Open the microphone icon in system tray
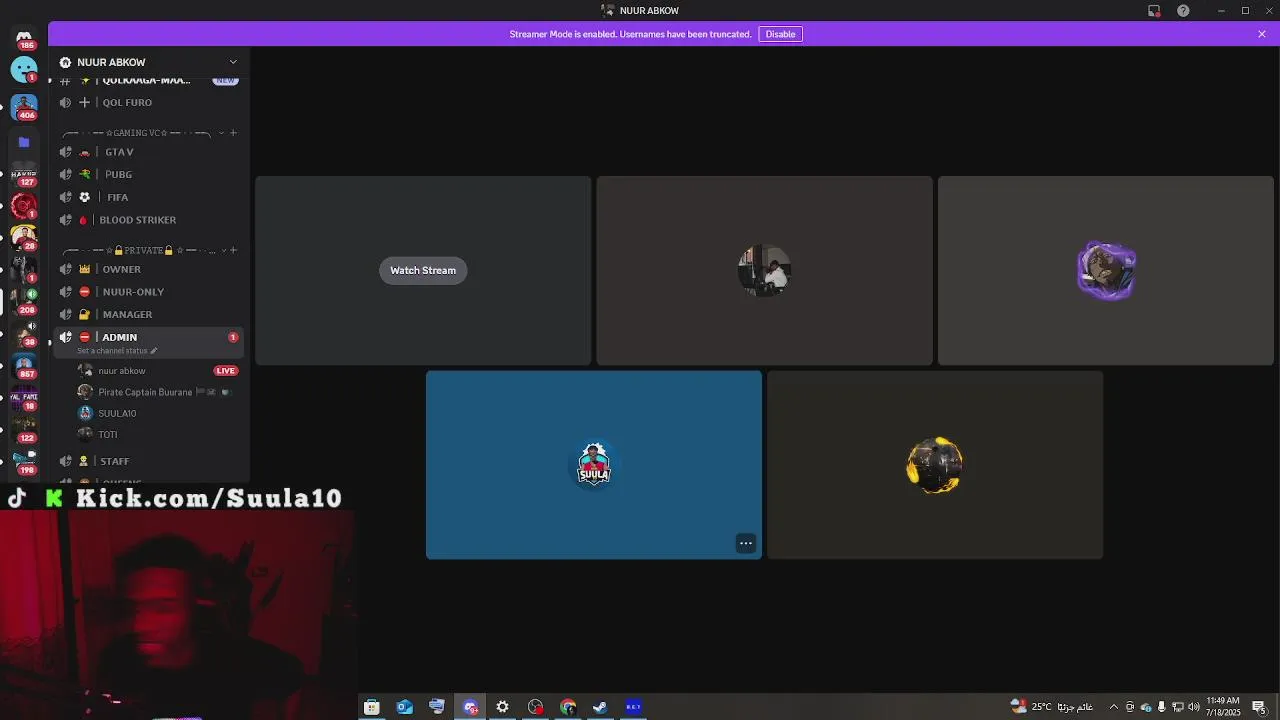This screenshot has height=720, width=1280. coord(1162,707)
